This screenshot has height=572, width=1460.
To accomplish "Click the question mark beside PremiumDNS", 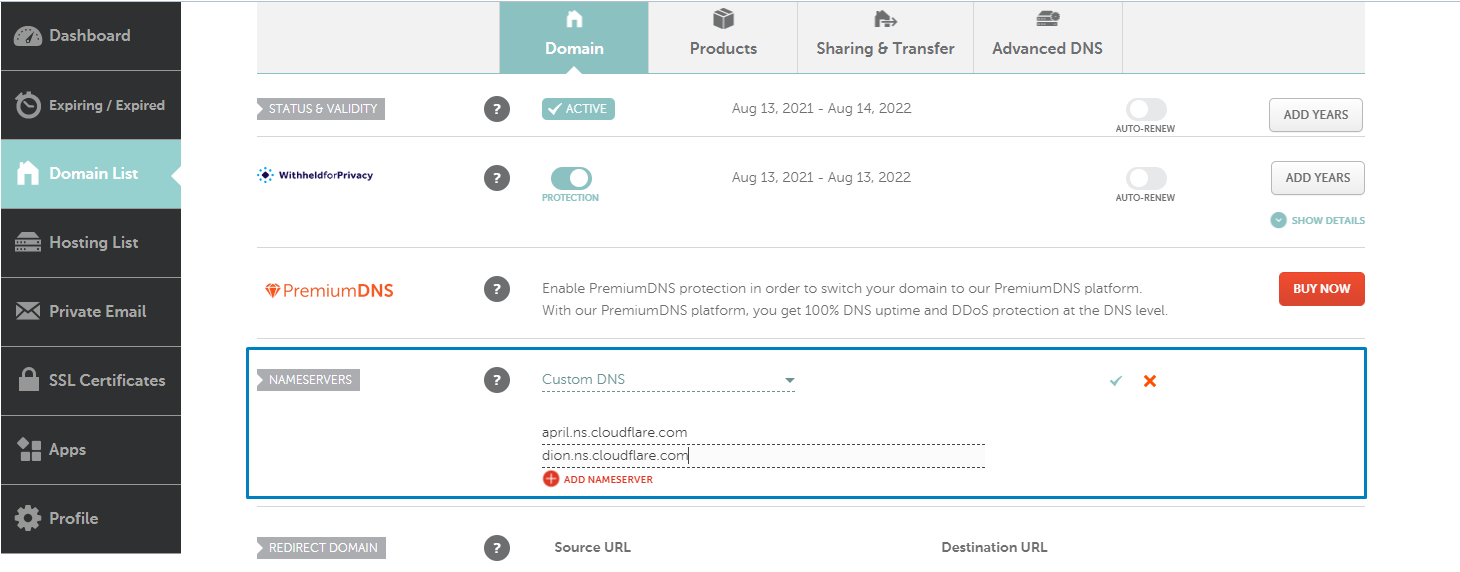I will click(x=497, y=289).
